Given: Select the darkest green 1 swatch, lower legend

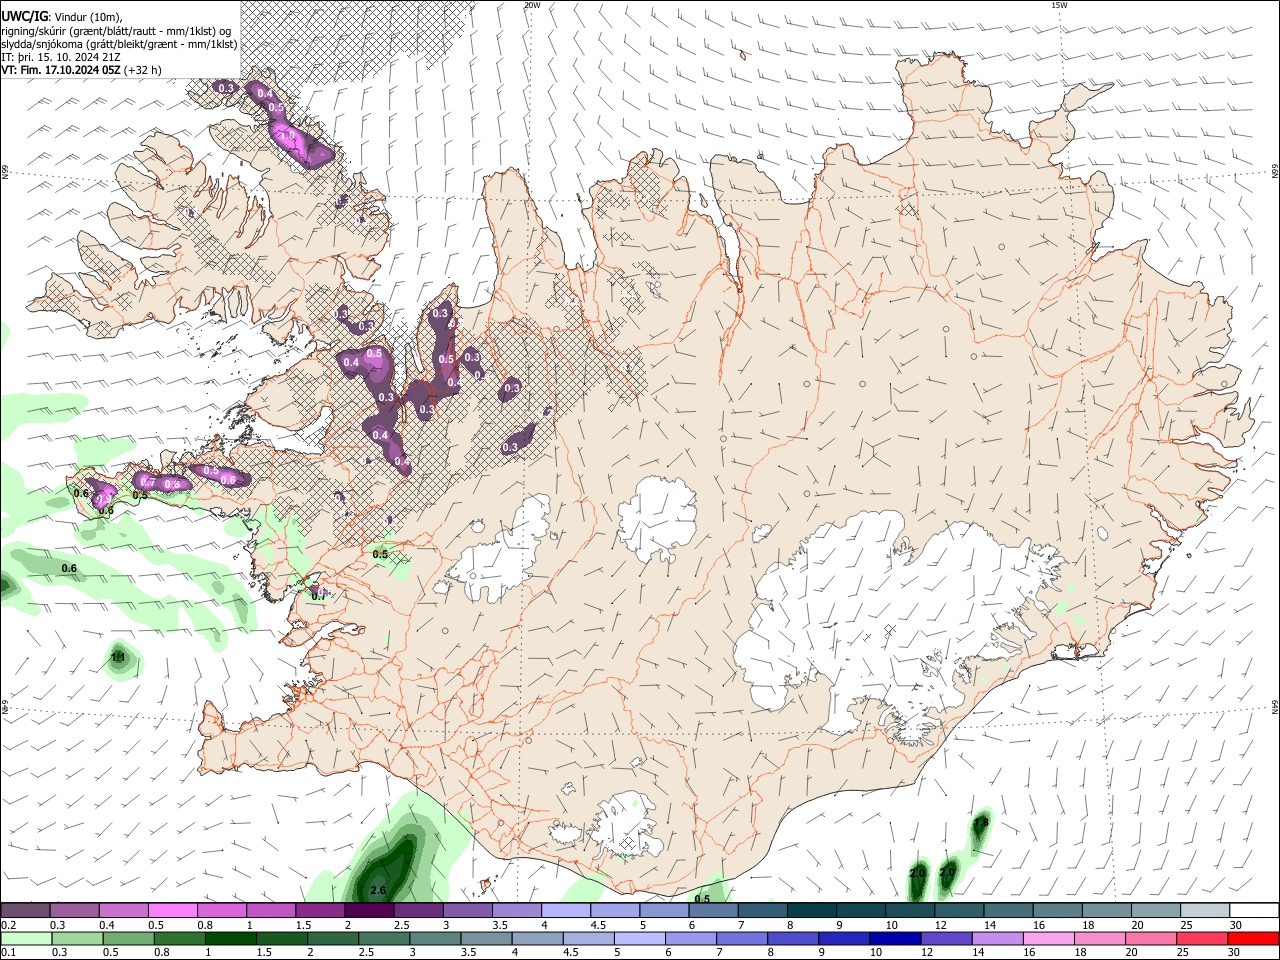Looking at the screenshot, I should coord(230,938).
